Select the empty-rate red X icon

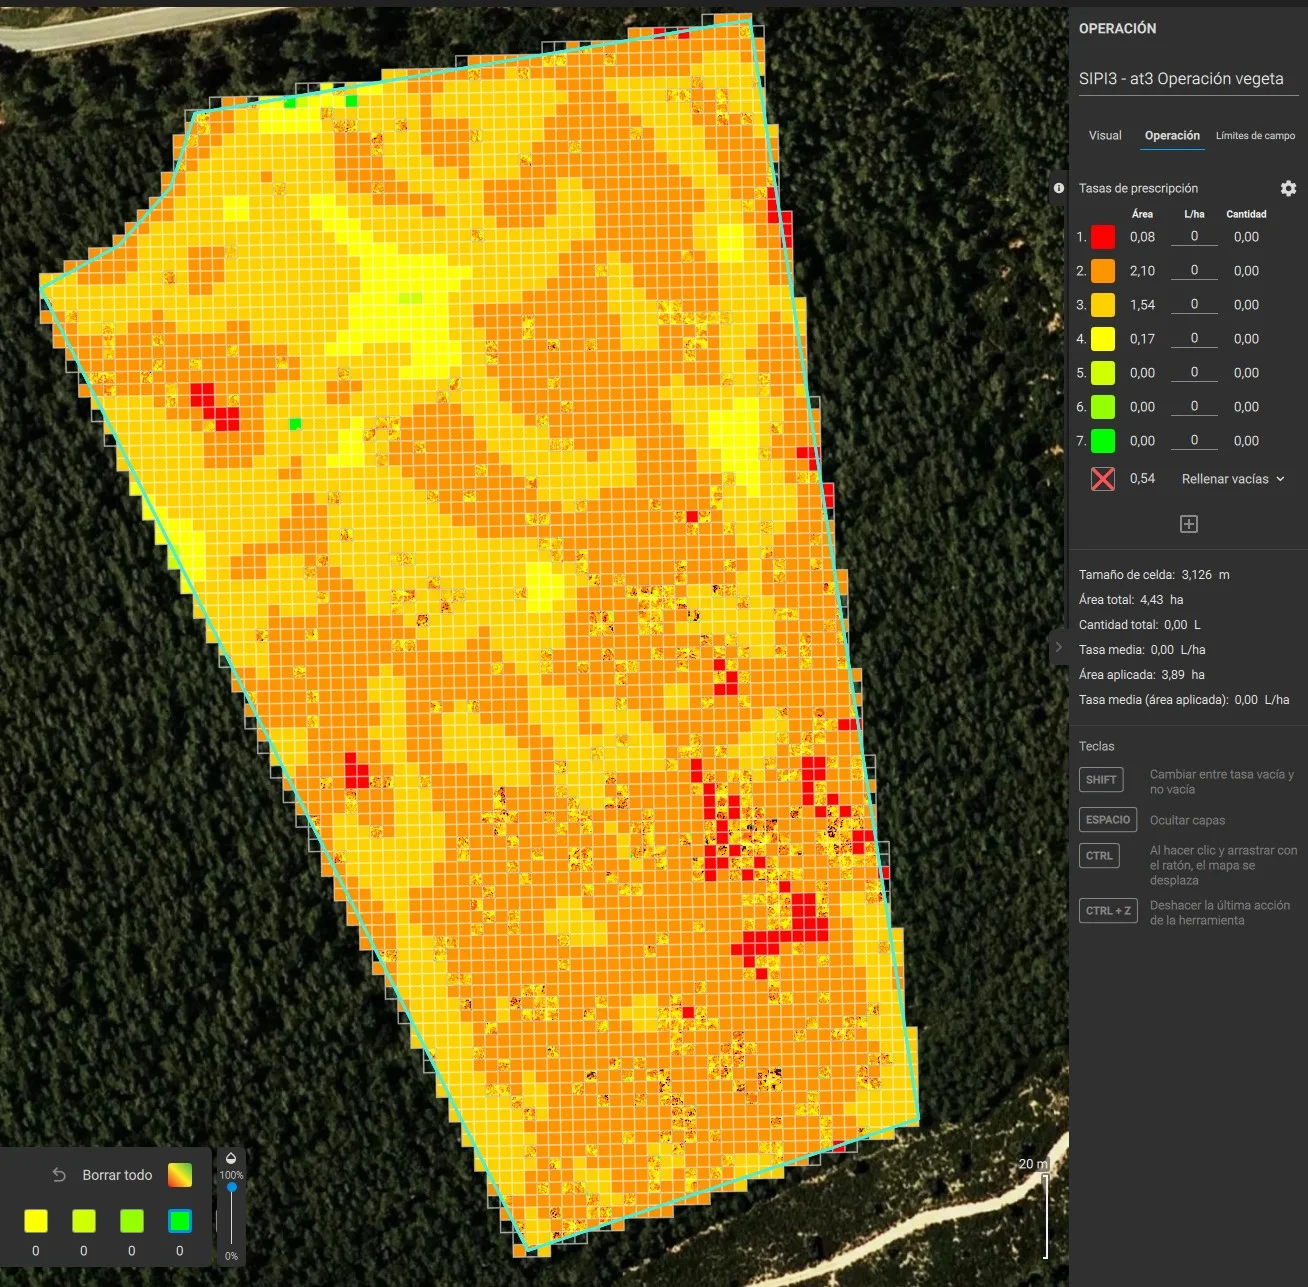pos(1103,479)
